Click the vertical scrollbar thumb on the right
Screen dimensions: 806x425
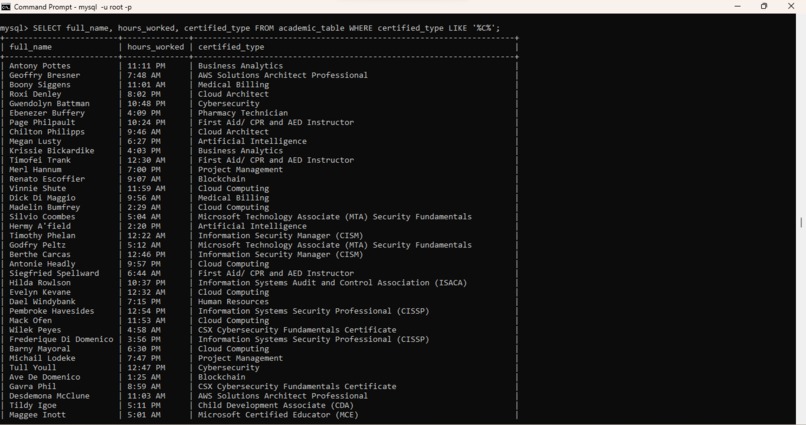(801, 223)
